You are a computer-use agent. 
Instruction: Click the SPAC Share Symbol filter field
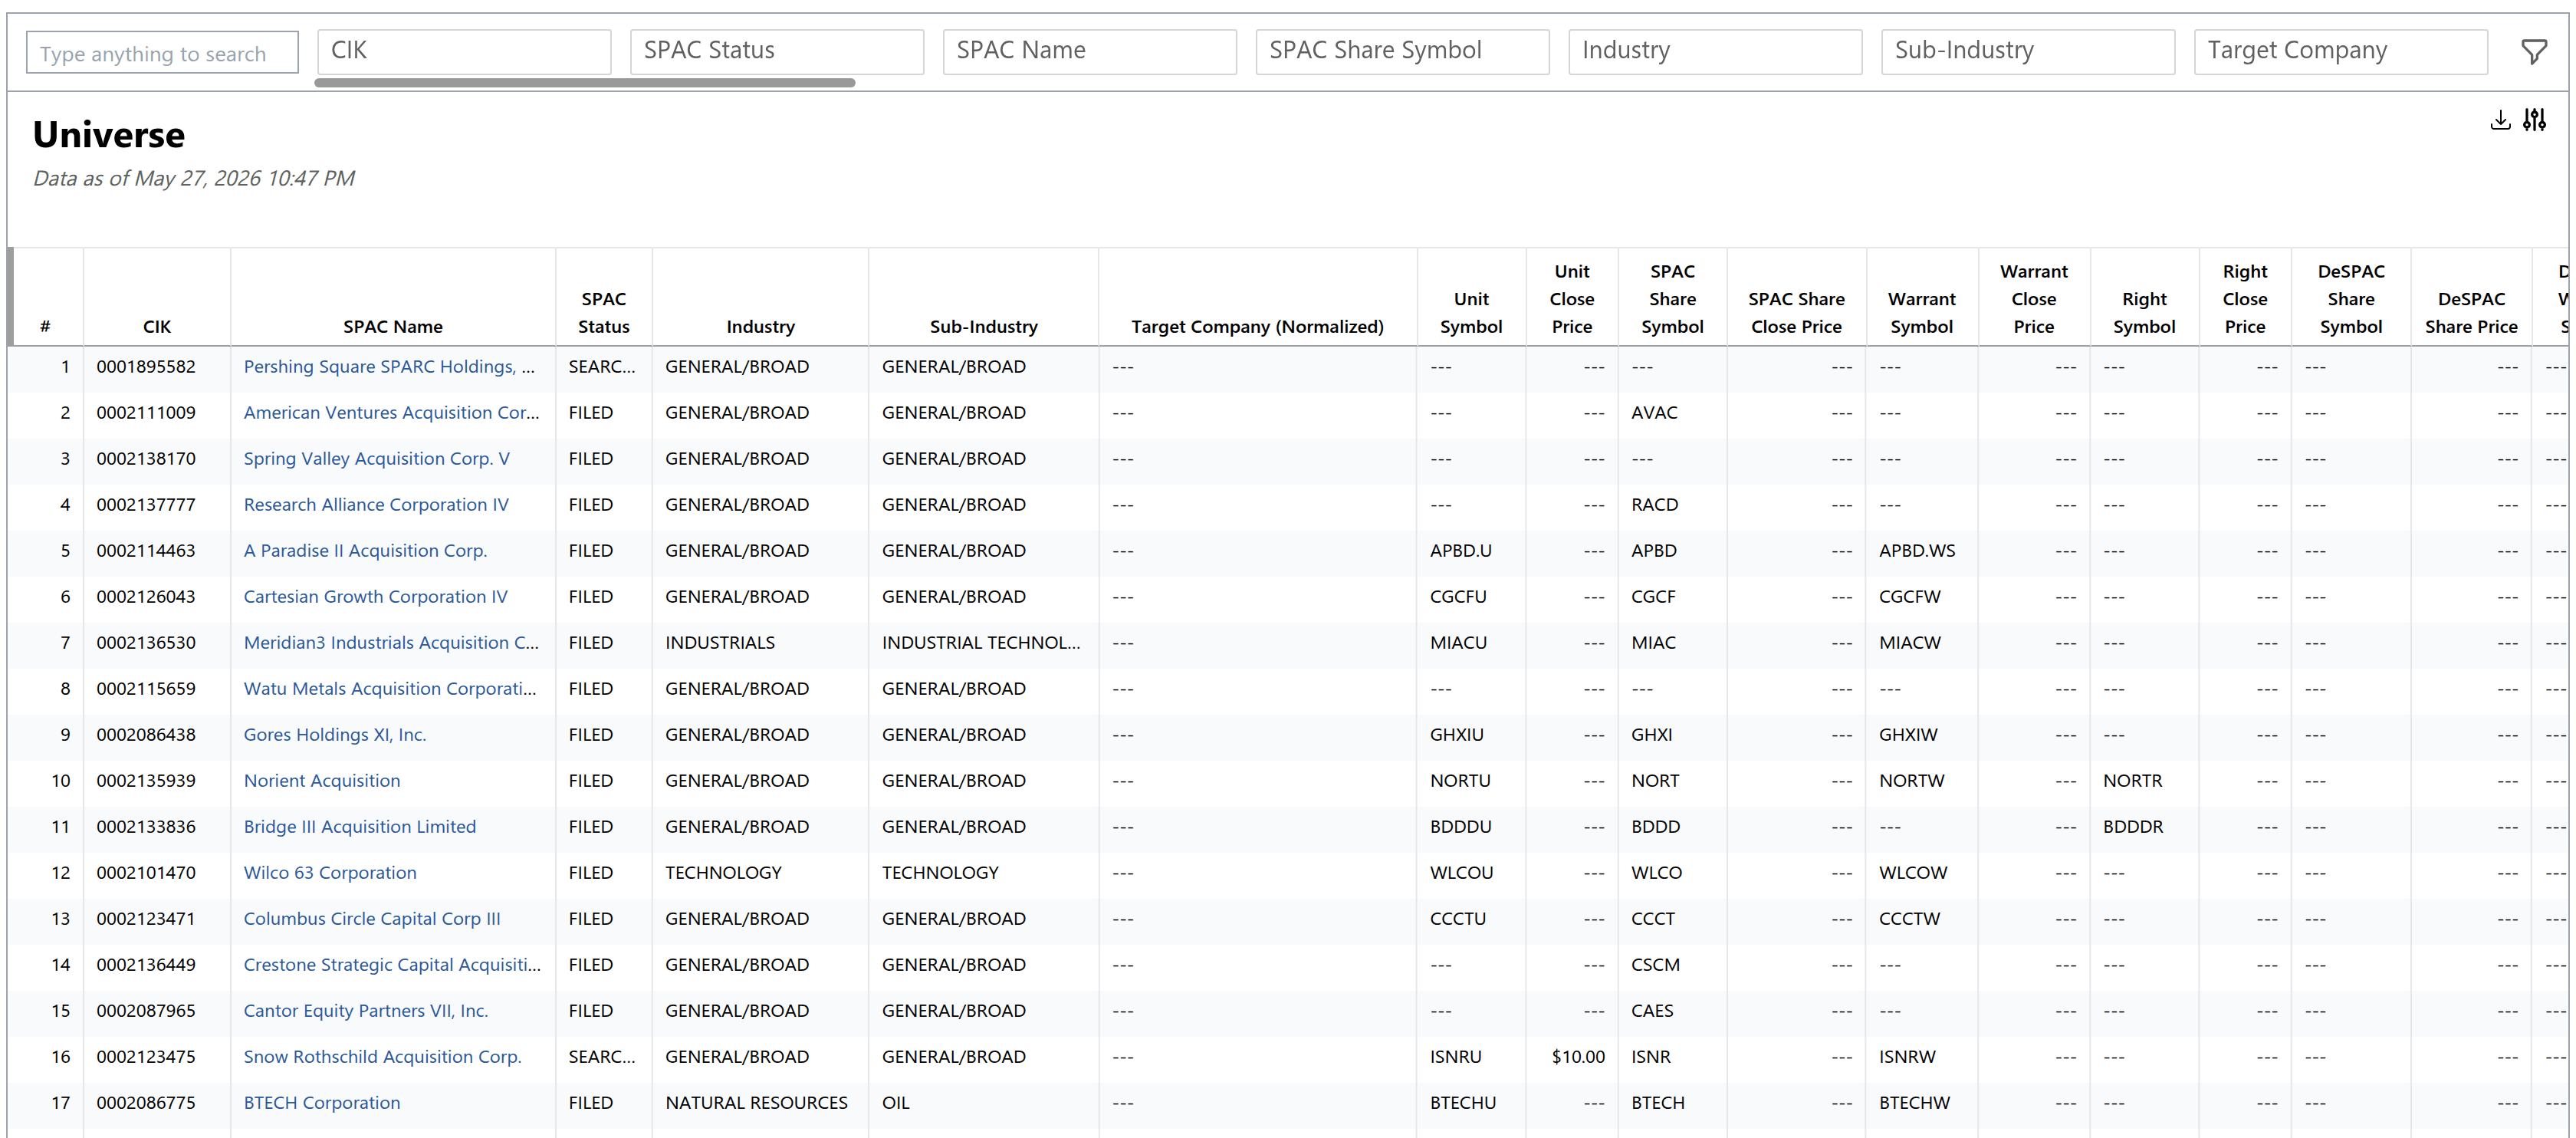1402,51
